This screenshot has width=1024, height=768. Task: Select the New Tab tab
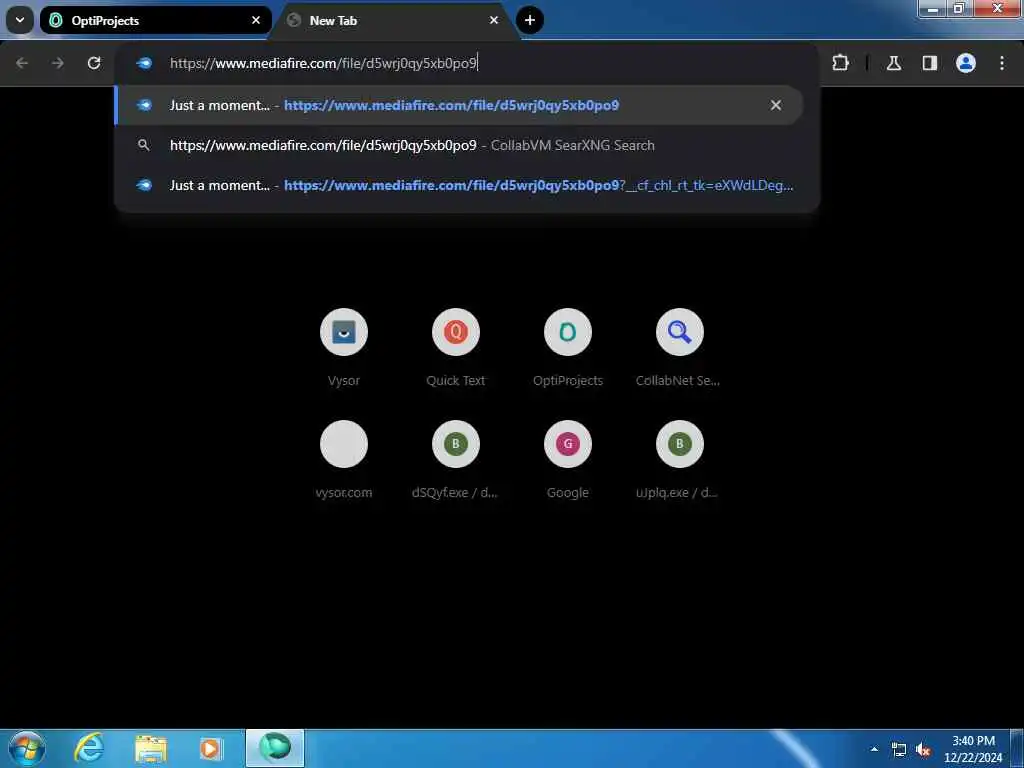point(396,20)
